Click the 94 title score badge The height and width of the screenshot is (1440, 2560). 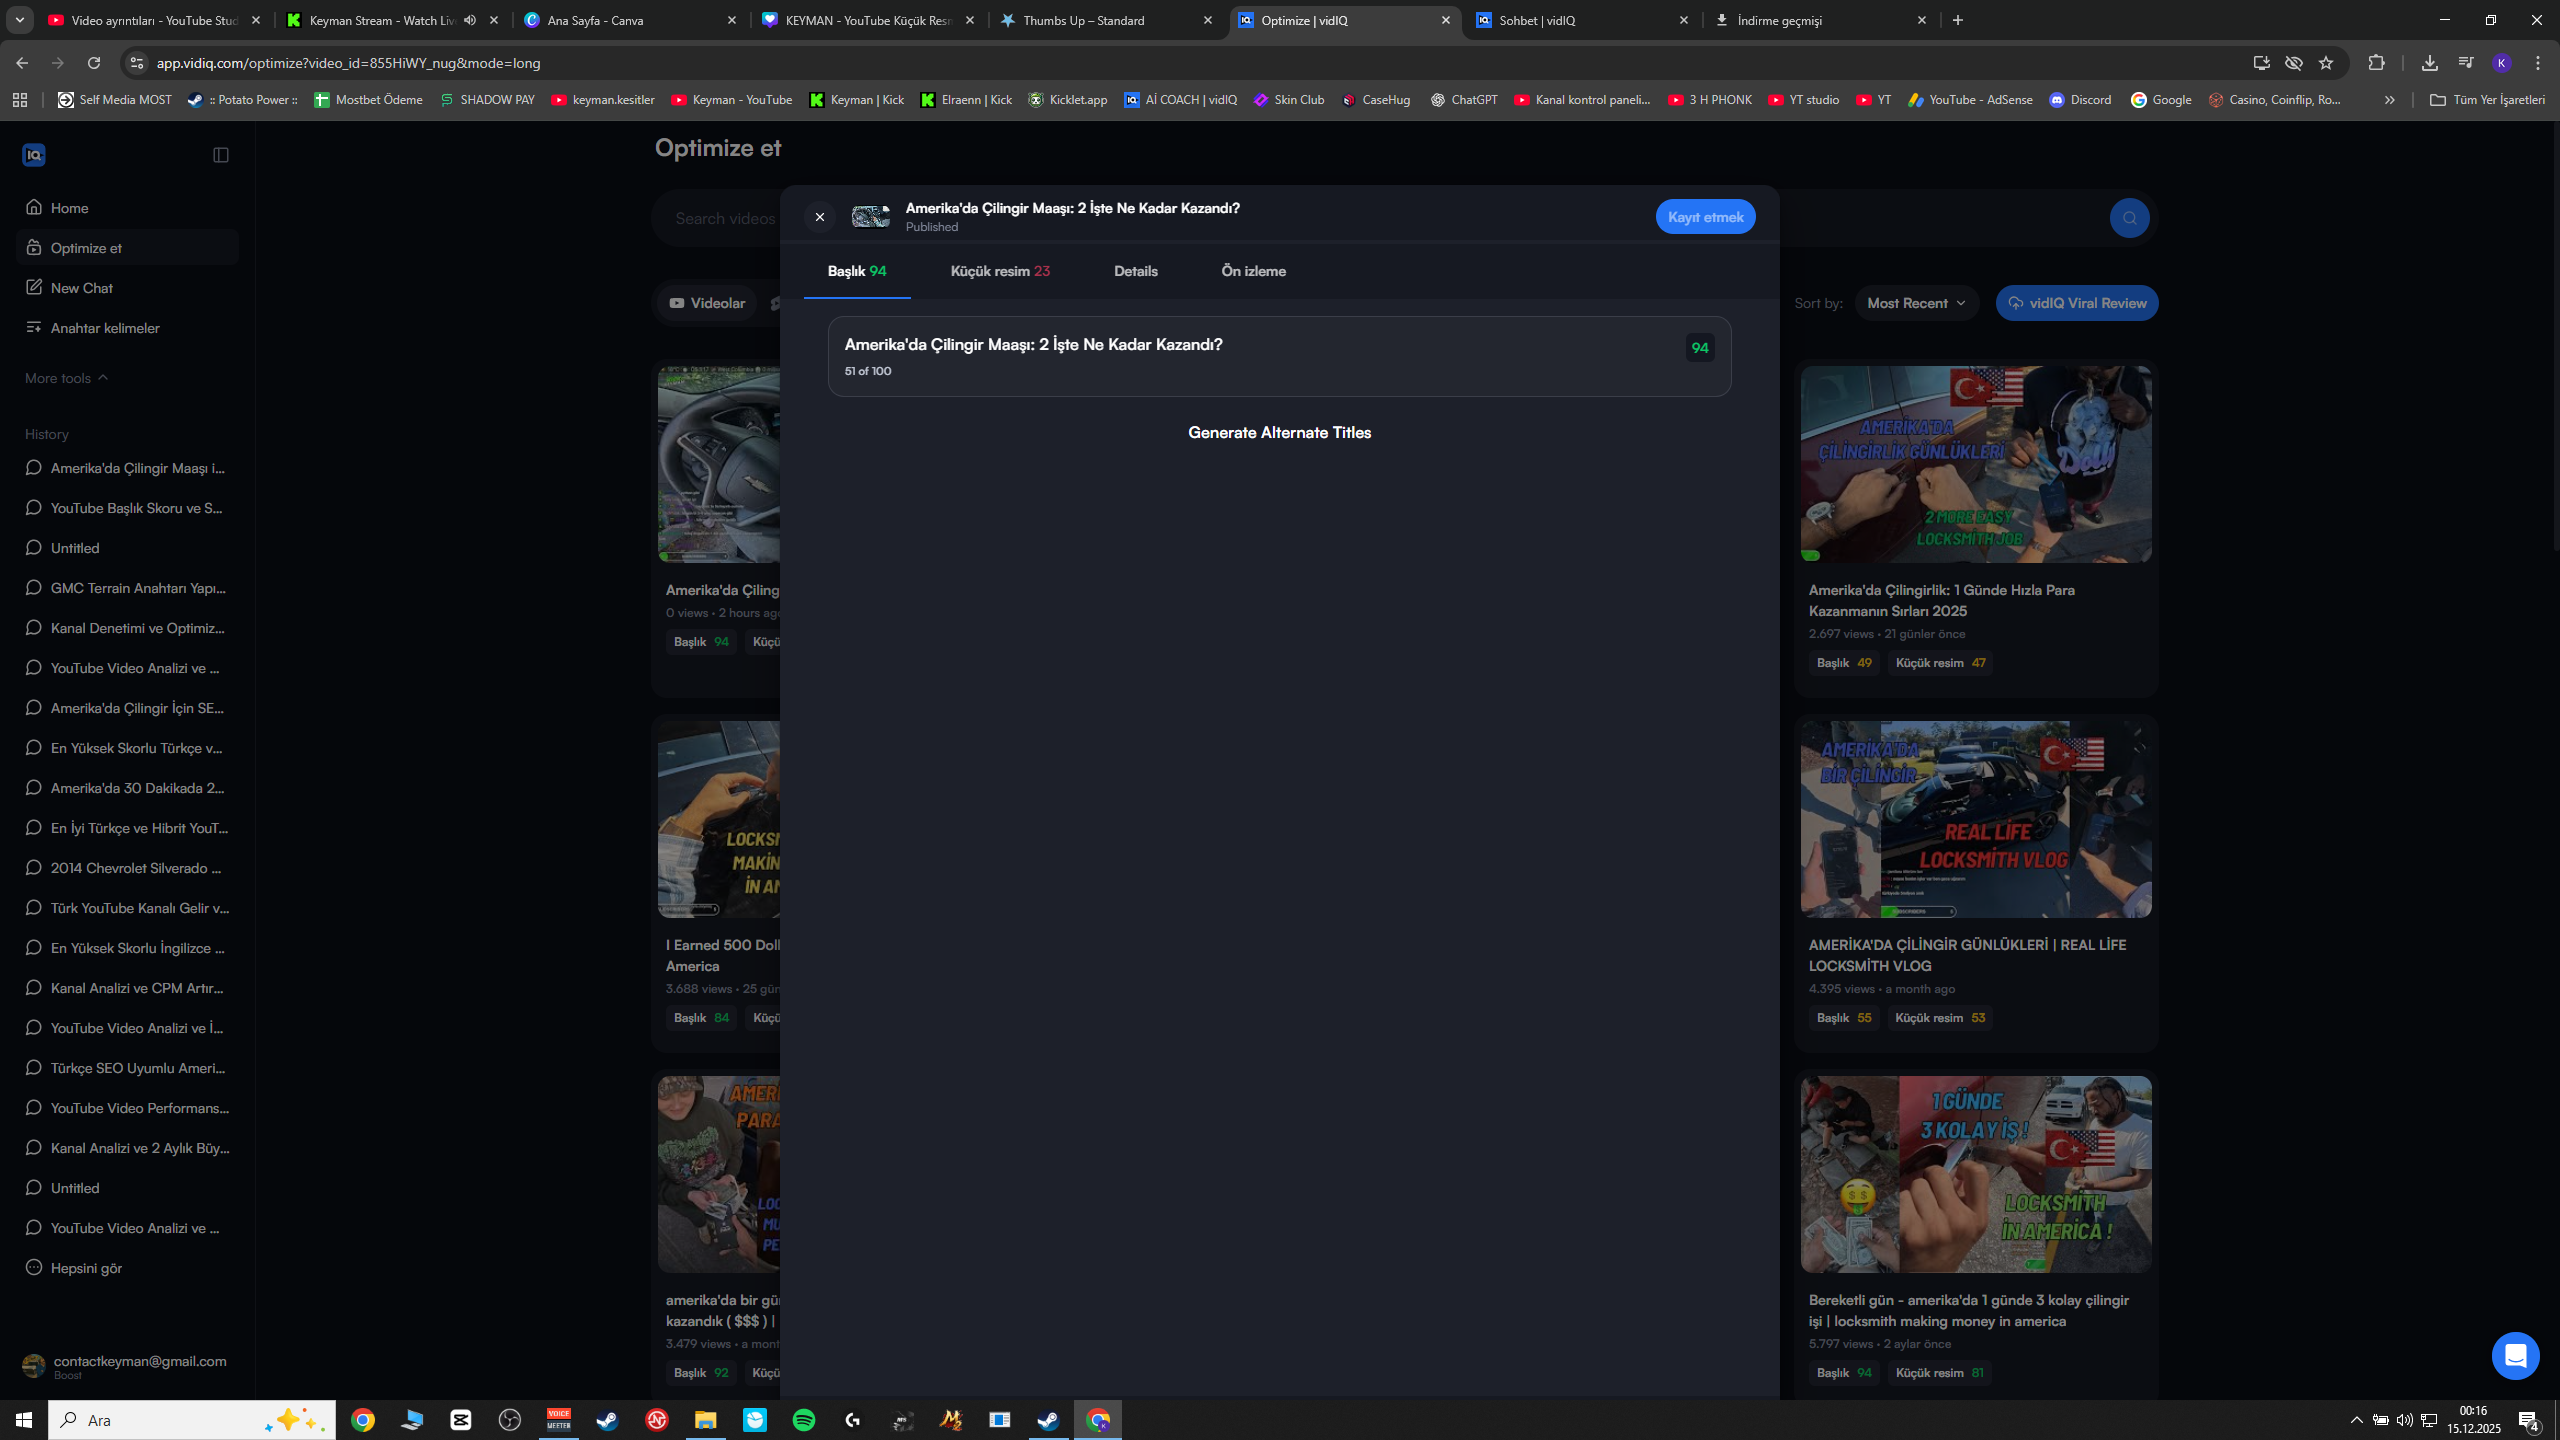[1700, 348]
